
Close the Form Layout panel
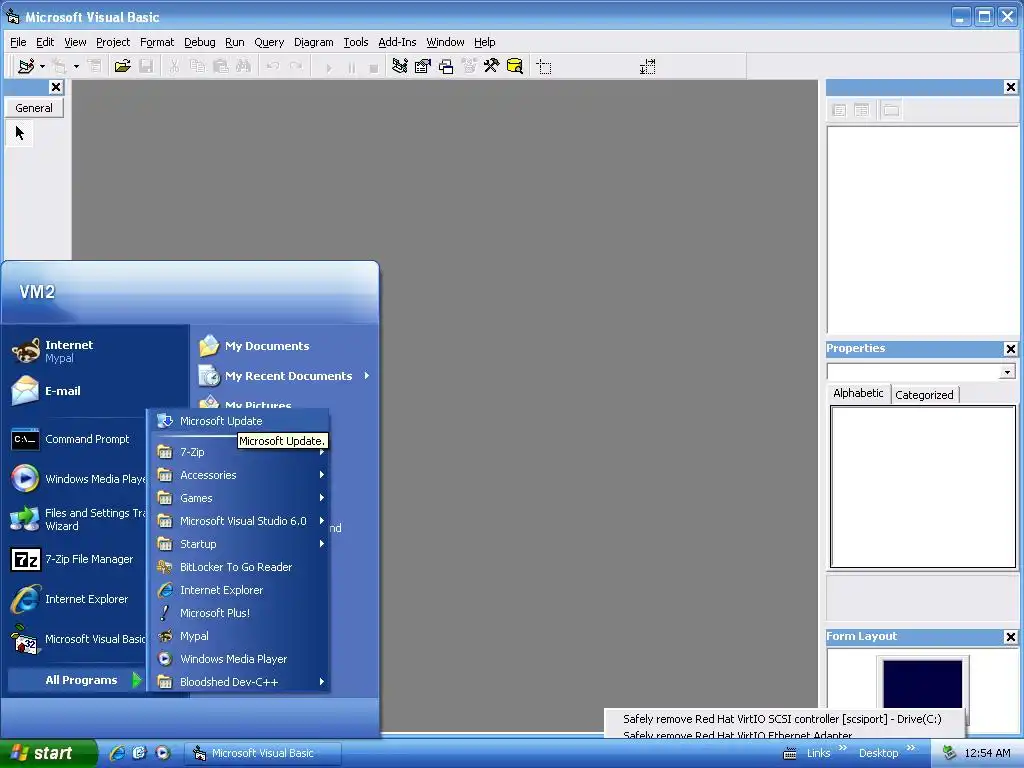pyautogui.click(x=1010, y=637)
